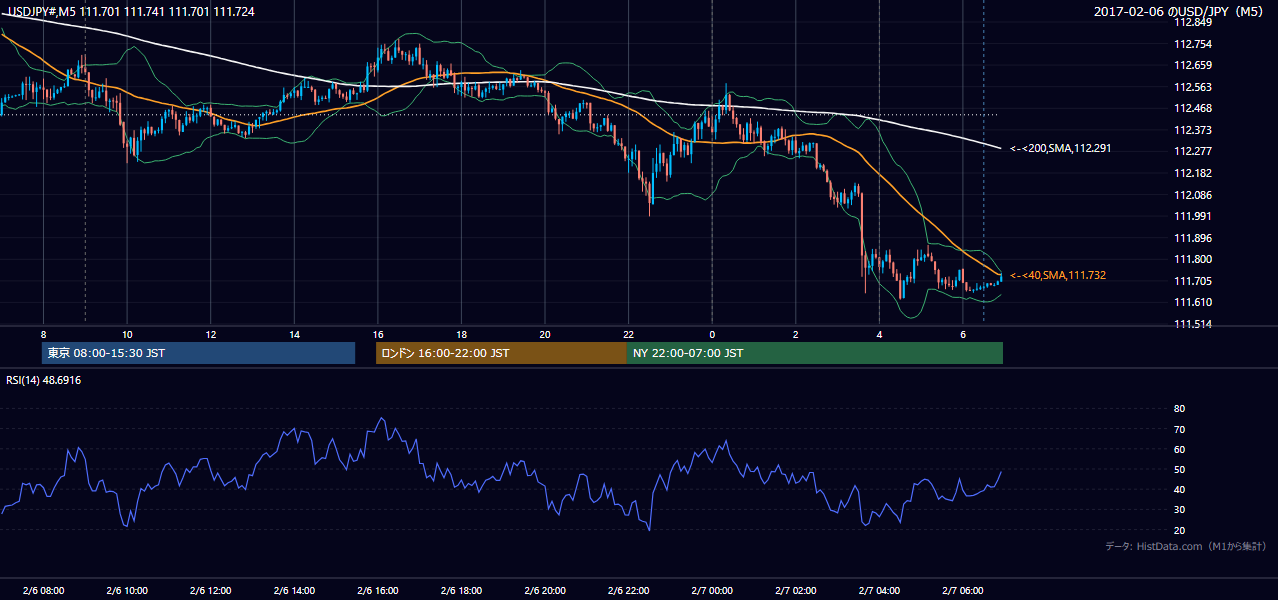Click the 111.514 price axis label

coord(1191,324)
